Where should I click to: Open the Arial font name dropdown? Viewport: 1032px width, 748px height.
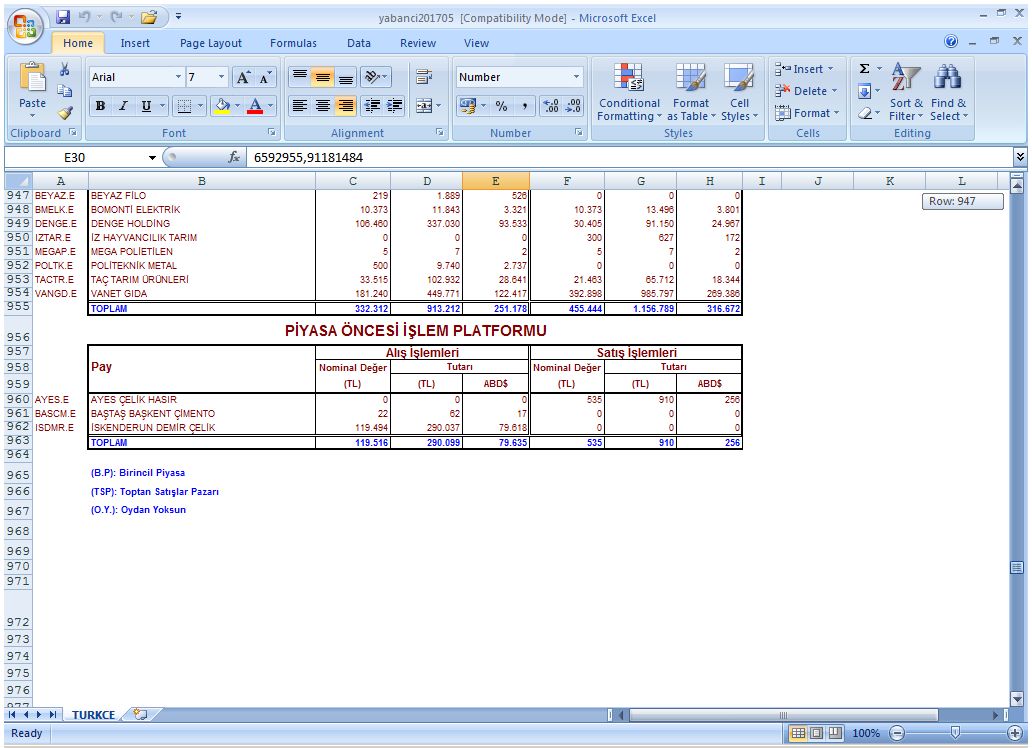click(x=178, y=77)
